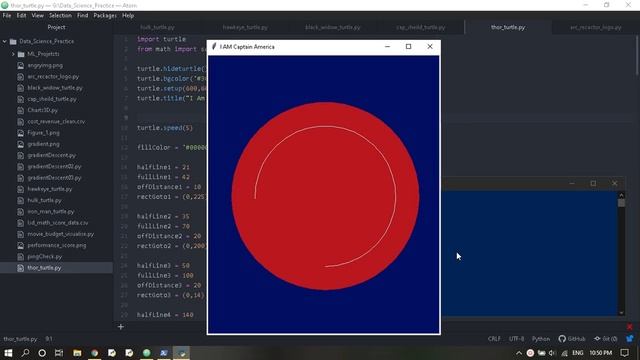Open Cortana circle icon in taskbar
This screenshot has height=360, width=640.
tap(42, 353)
